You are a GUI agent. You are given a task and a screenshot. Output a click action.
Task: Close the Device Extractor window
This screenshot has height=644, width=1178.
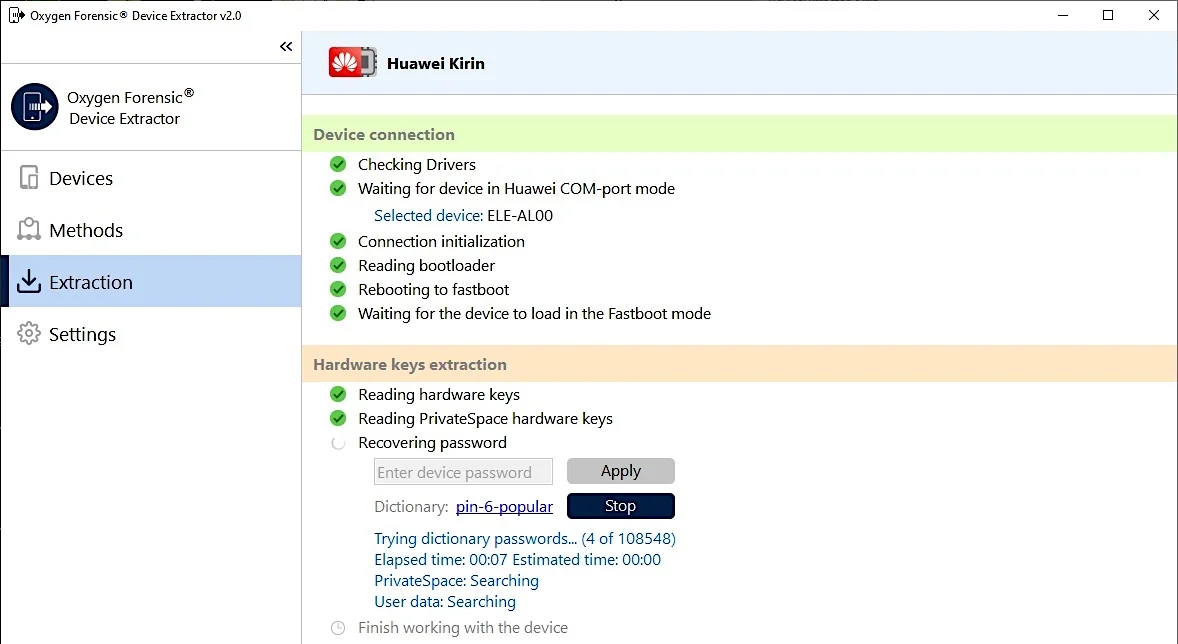pyautogui.click(x=1154, y=15)
